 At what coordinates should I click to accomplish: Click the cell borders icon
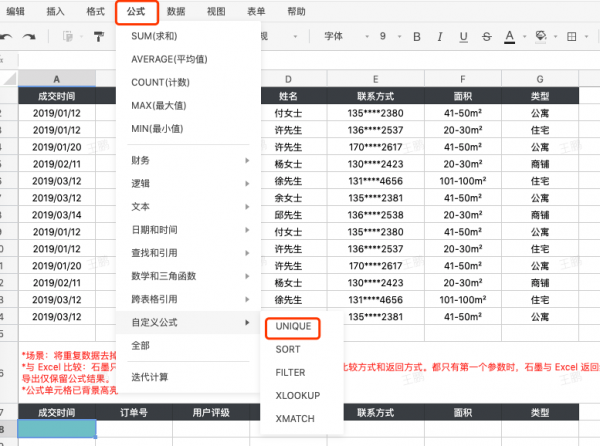[572, 37]
